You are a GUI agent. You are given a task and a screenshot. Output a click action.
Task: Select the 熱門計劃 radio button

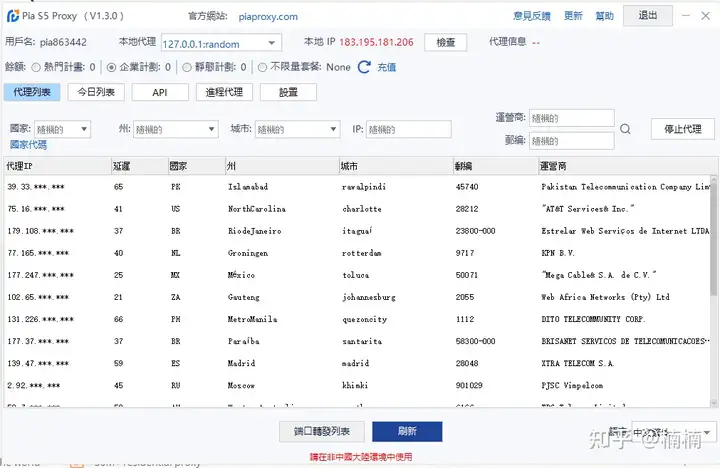(x=36, y=68)
